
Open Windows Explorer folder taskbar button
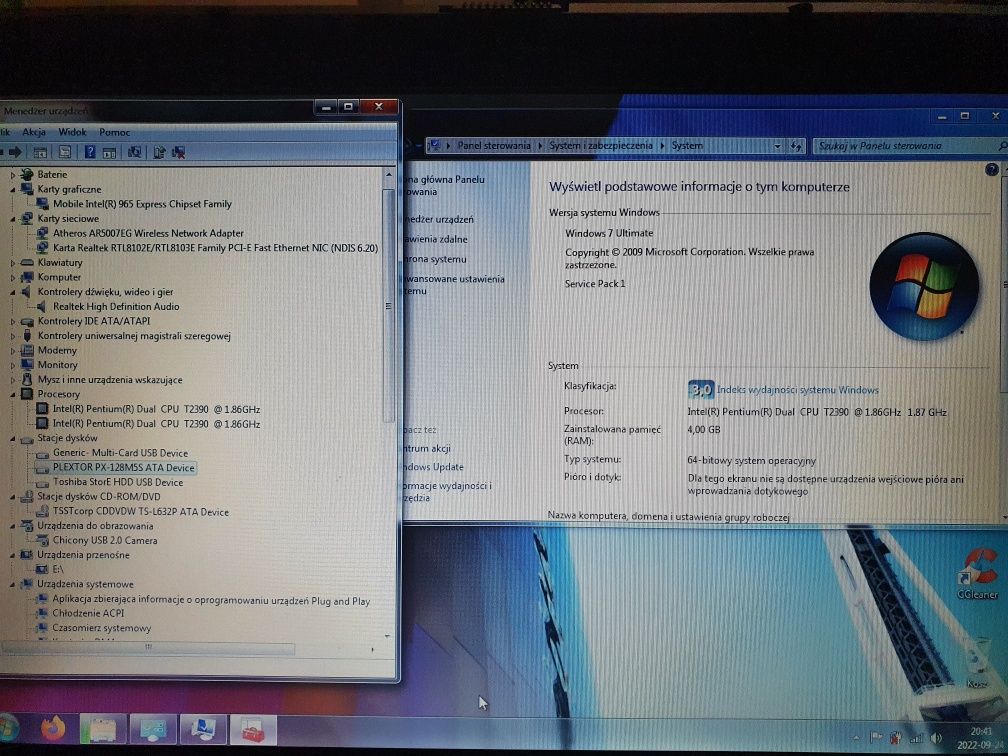[103, 730]
